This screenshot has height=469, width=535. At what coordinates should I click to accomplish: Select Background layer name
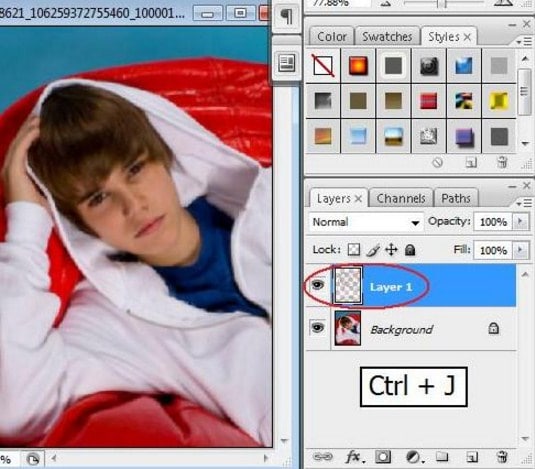tap(402, 330)
